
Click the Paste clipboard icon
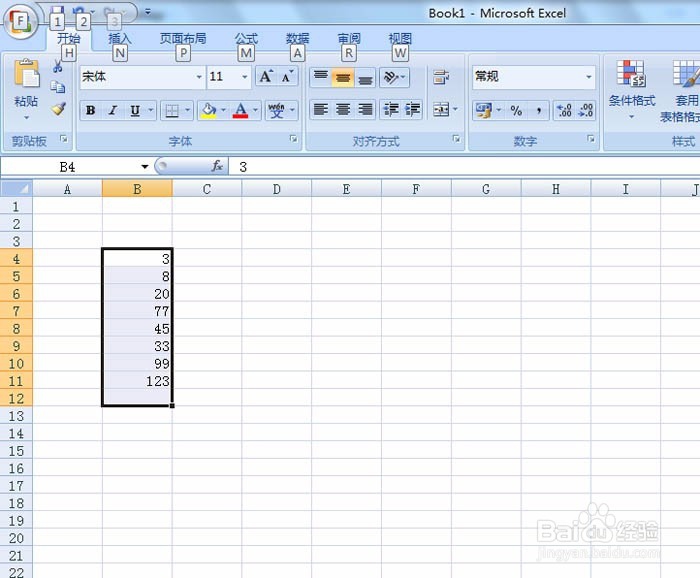(x=26, y=73)
